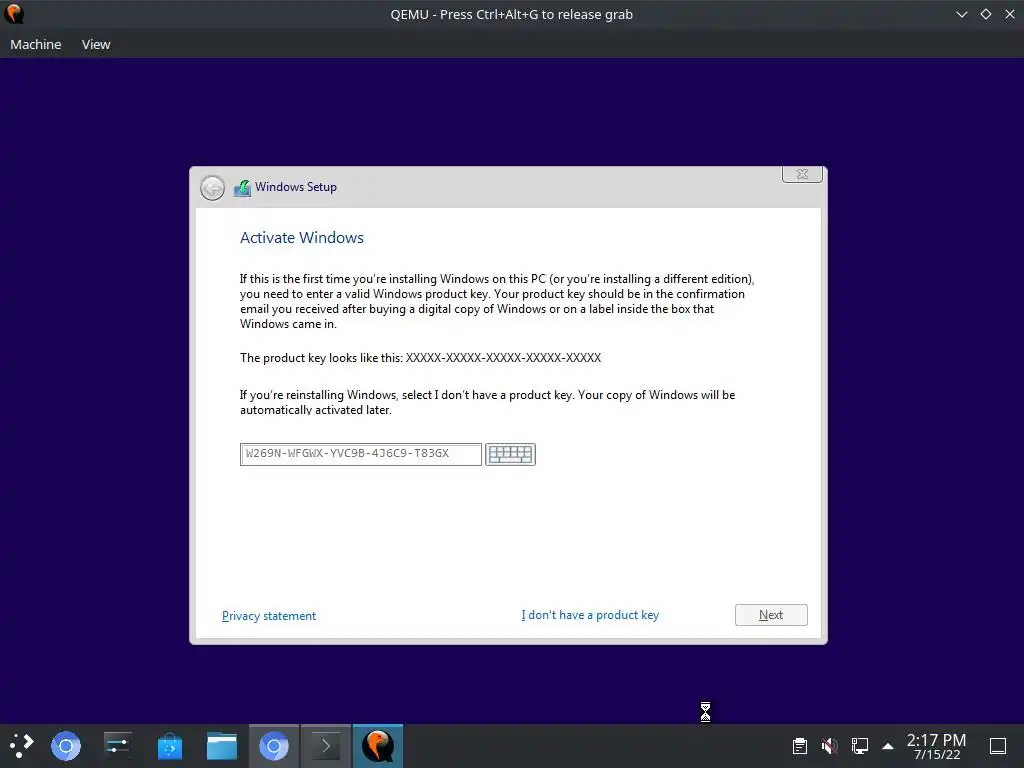This screenshot has height=768, width=1024.
Task: Select the QEMU taskbar entry
Action: pyautogui.click(x=377, y=746)
